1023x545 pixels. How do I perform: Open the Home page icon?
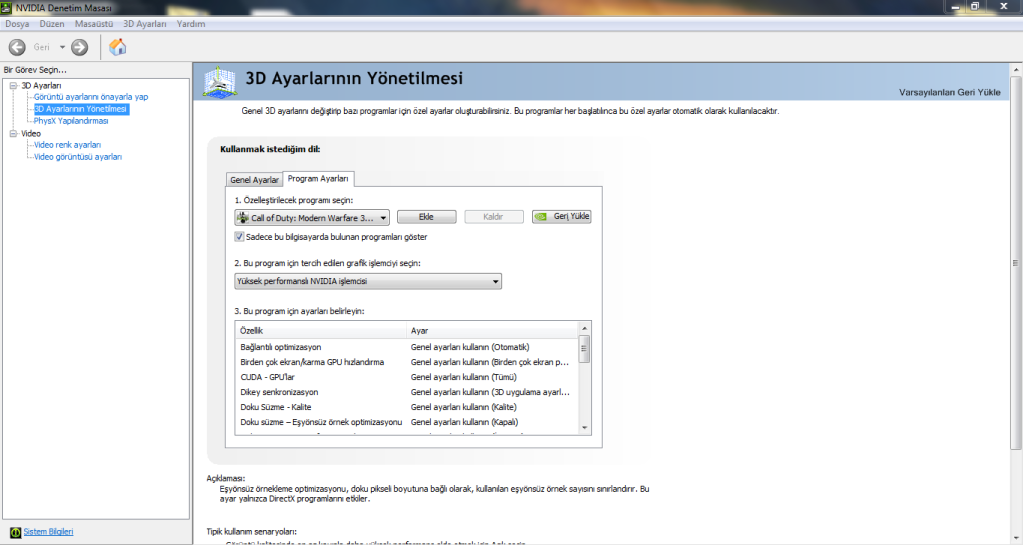117,47
